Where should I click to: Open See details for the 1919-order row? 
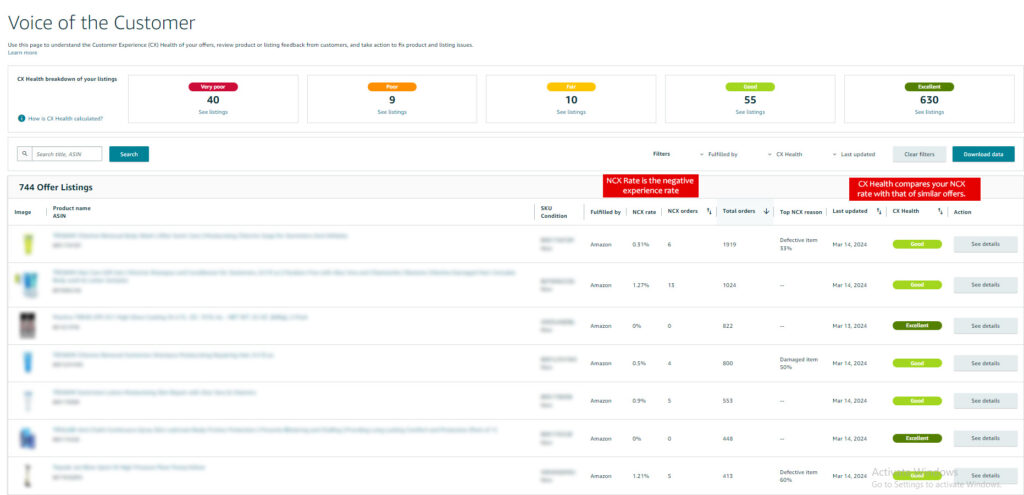tap(985, 244)
